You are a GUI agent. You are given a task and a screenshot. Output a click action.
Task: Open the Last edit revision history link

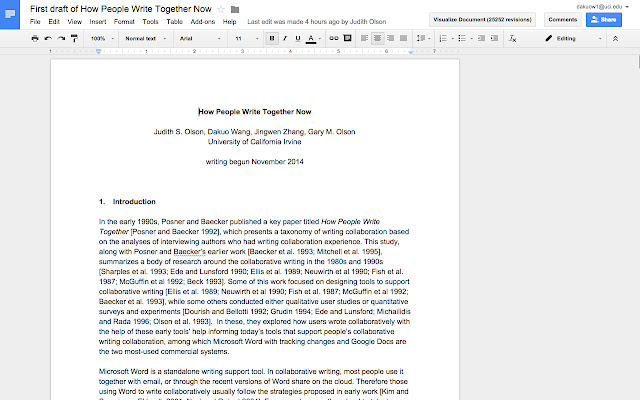coord(317,22)
